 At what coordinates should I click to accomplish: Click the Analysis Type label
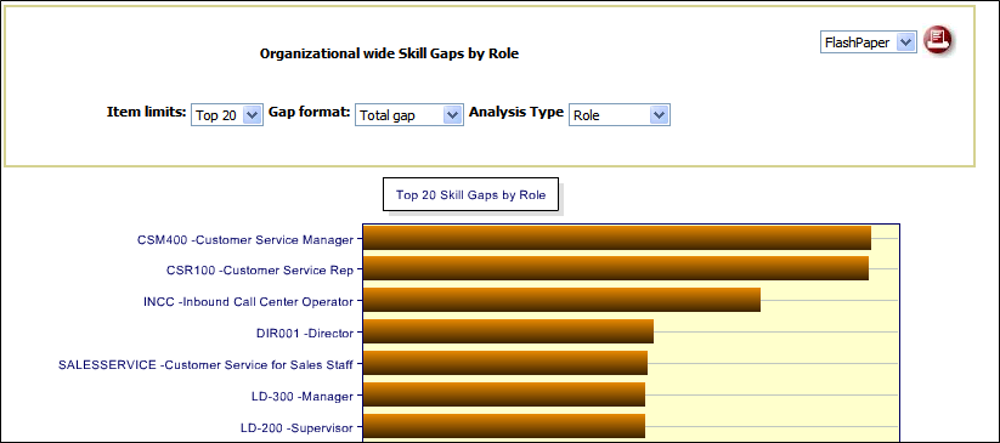tap(516, 113)
